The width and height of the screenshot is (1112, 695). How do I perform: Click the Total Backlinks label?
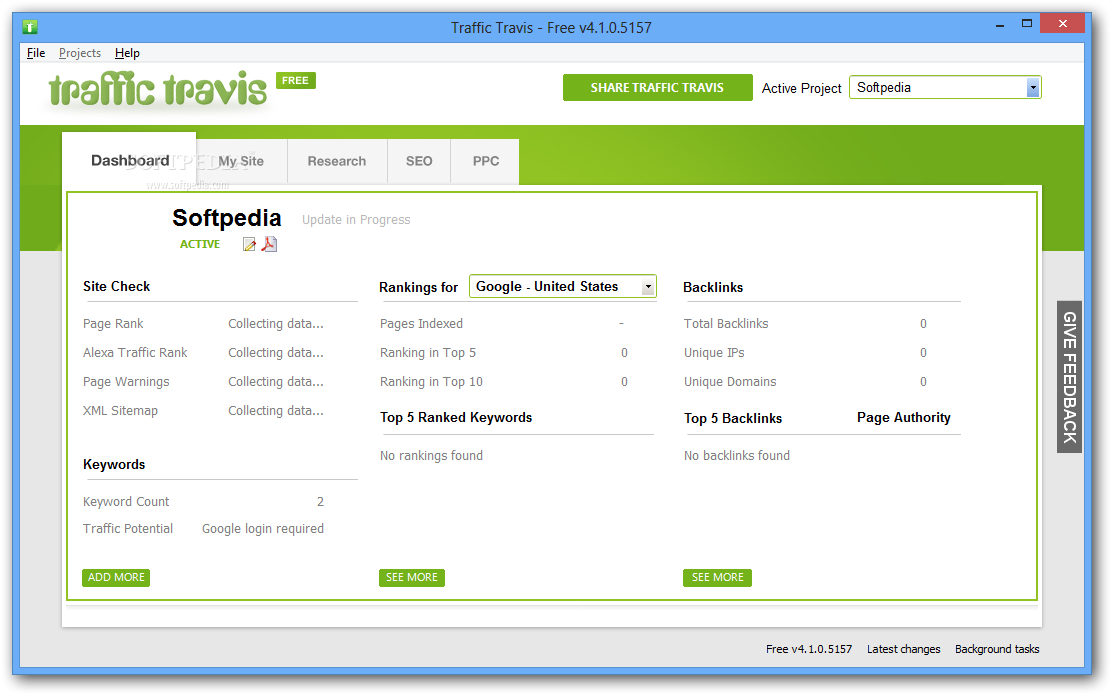(x=726, y=323)
